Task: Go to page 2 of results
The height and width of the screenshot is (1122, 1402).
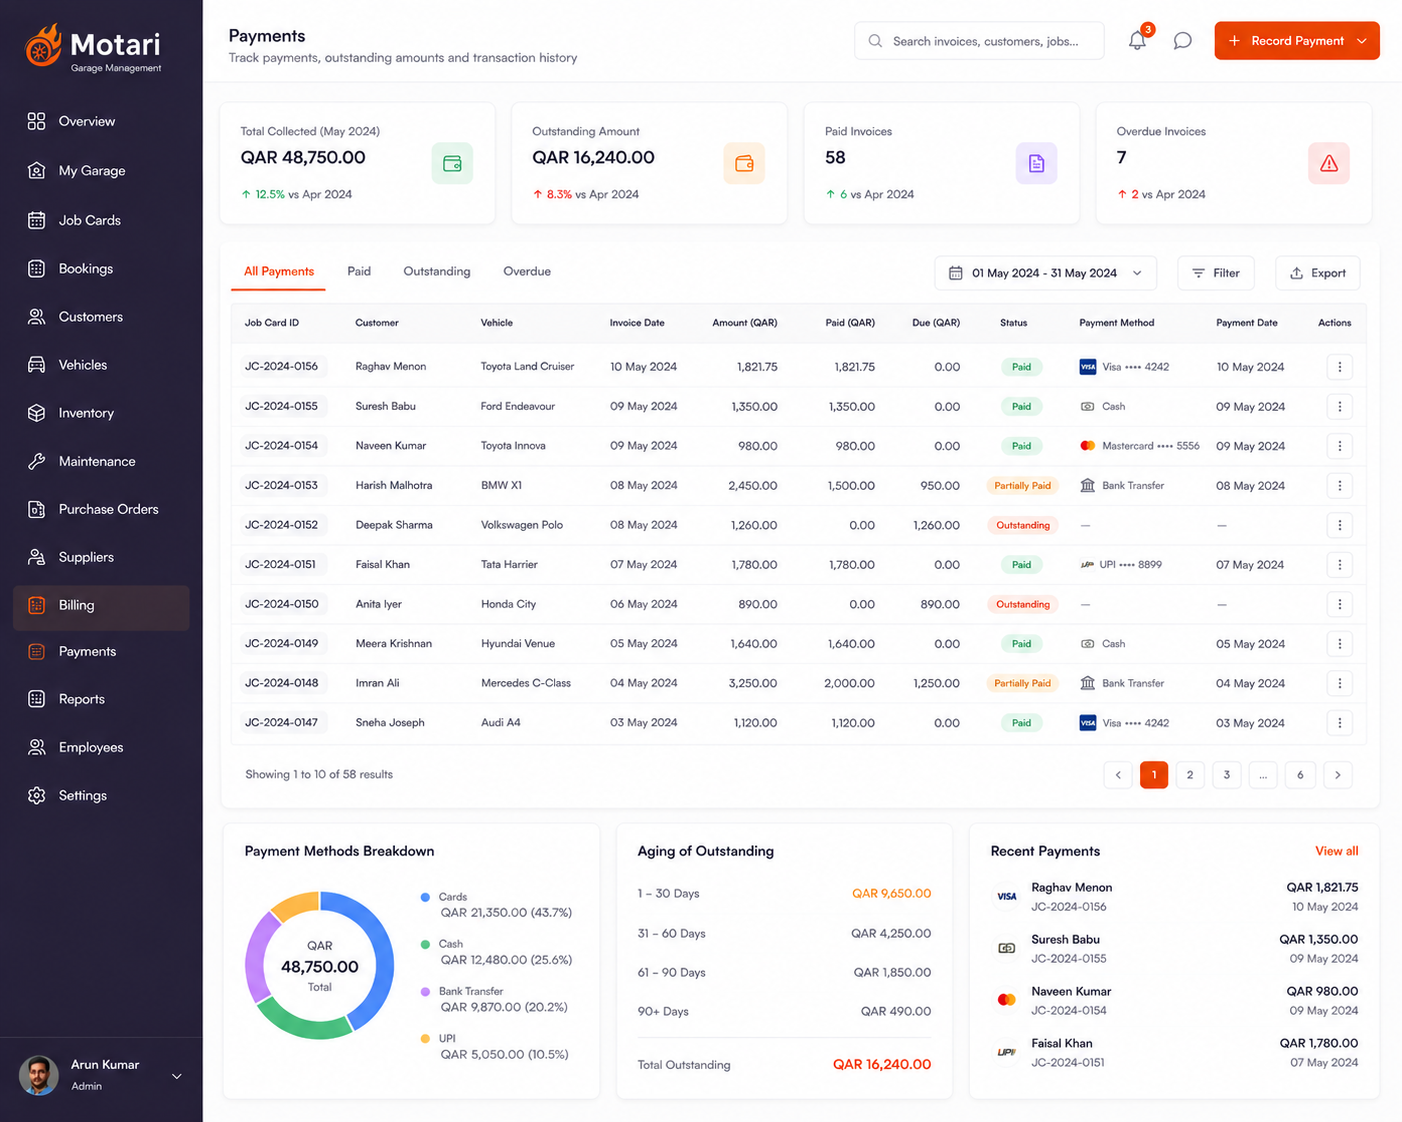Action: coord(1190,775)
